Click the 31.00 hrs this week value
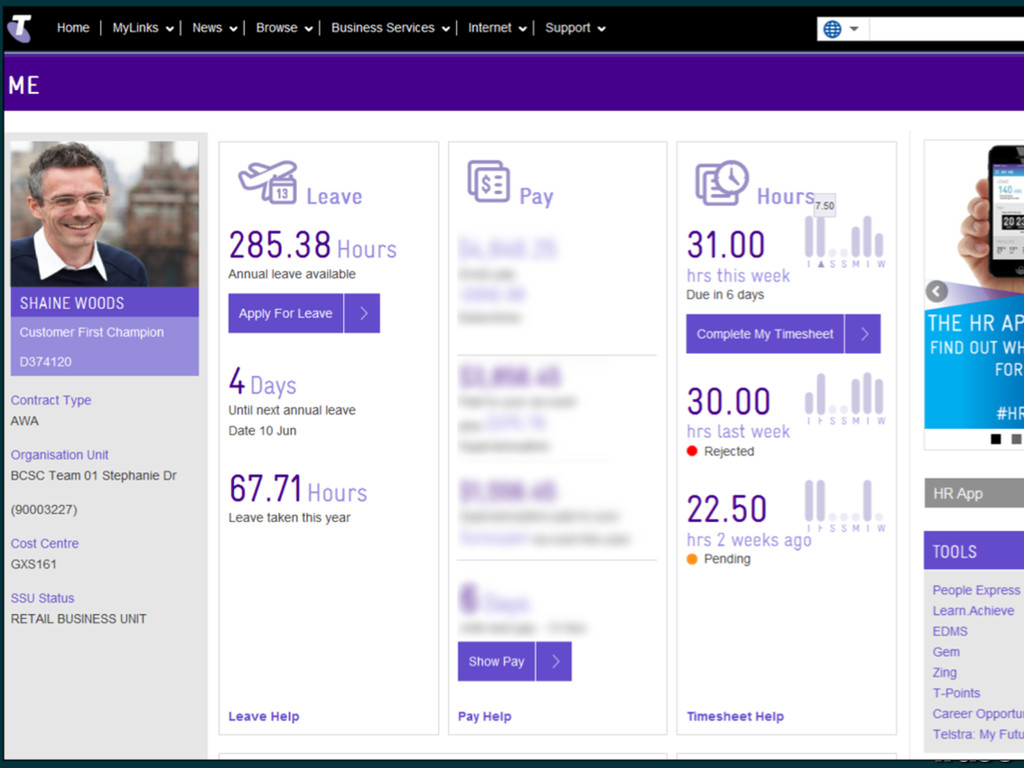The width and height of the screenshot is (1024, 768). coord(726,245)
